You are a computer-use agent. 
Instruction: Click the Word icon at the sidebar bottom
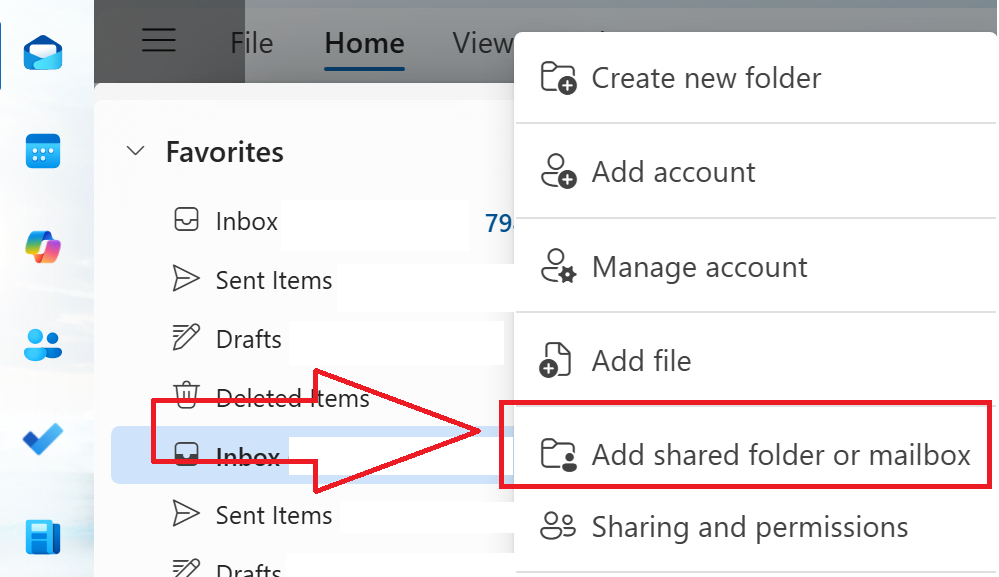coord(41,536)
